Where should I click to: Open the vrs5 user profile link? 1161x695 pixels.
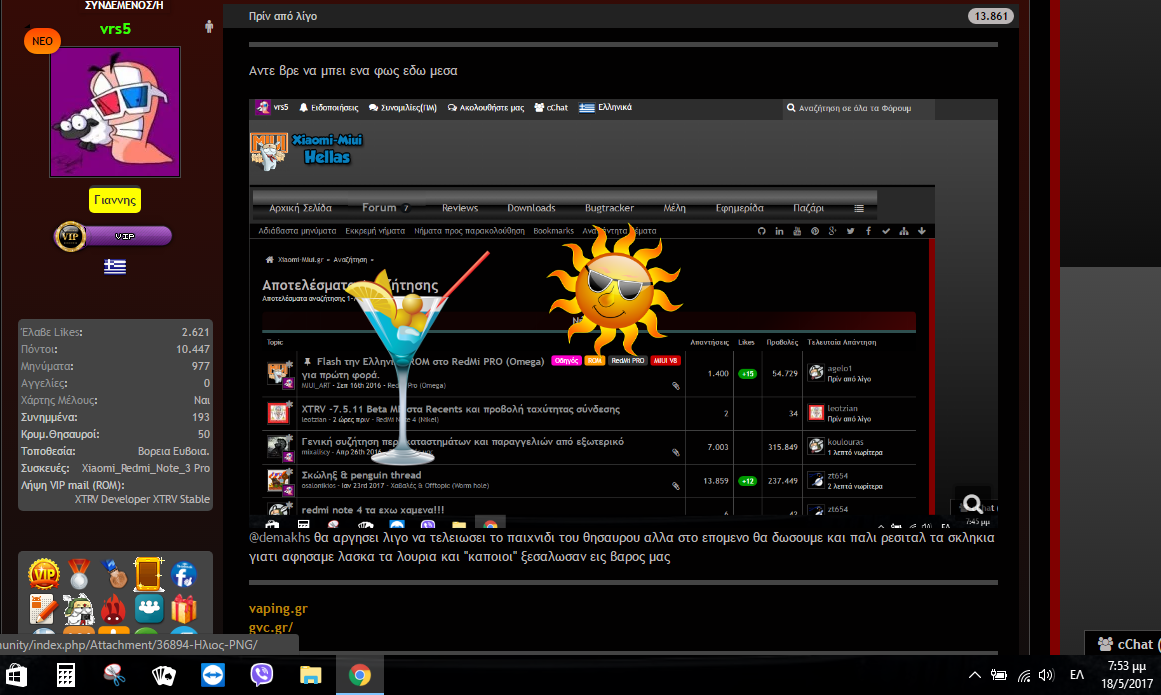tap(115, 29)
